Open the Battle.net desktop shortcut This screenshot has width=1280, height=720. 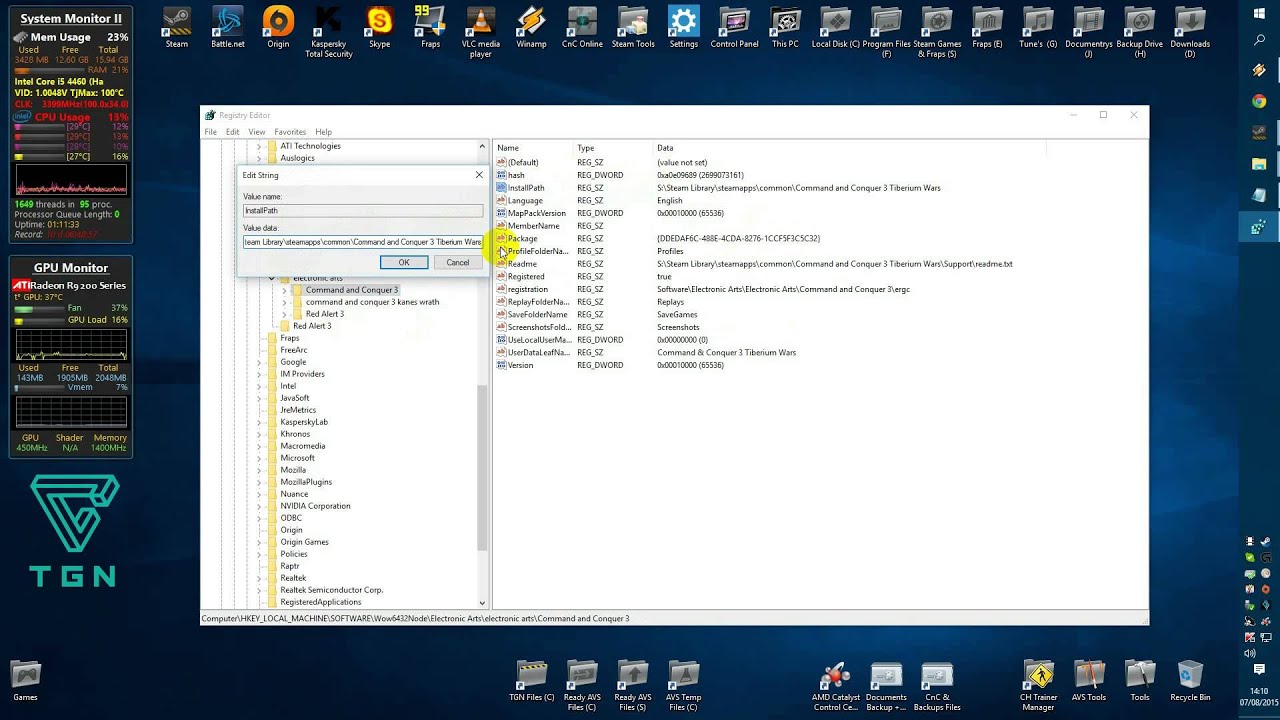[x=228, y=27]
